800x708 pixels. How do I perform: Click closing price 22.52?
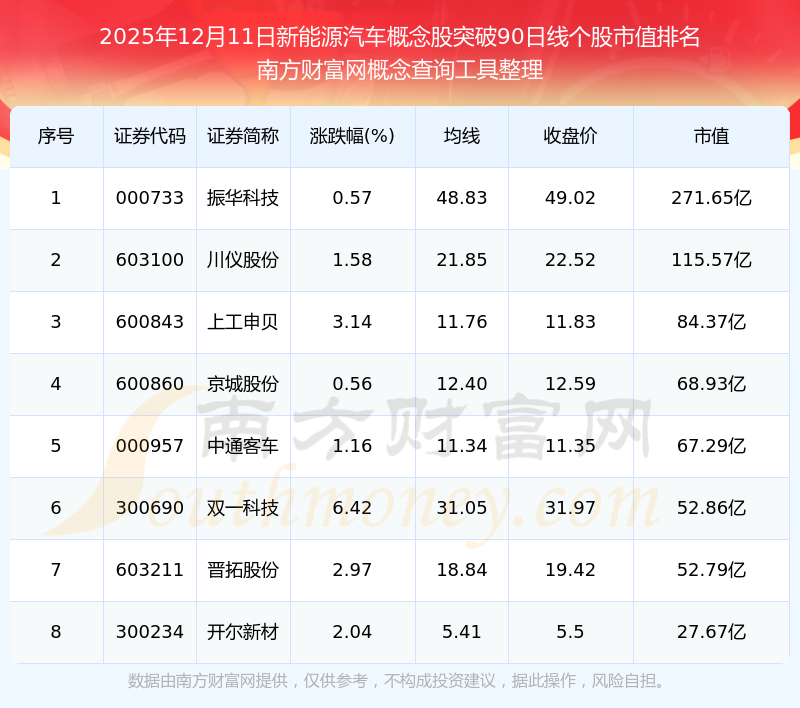pos(570,260)
